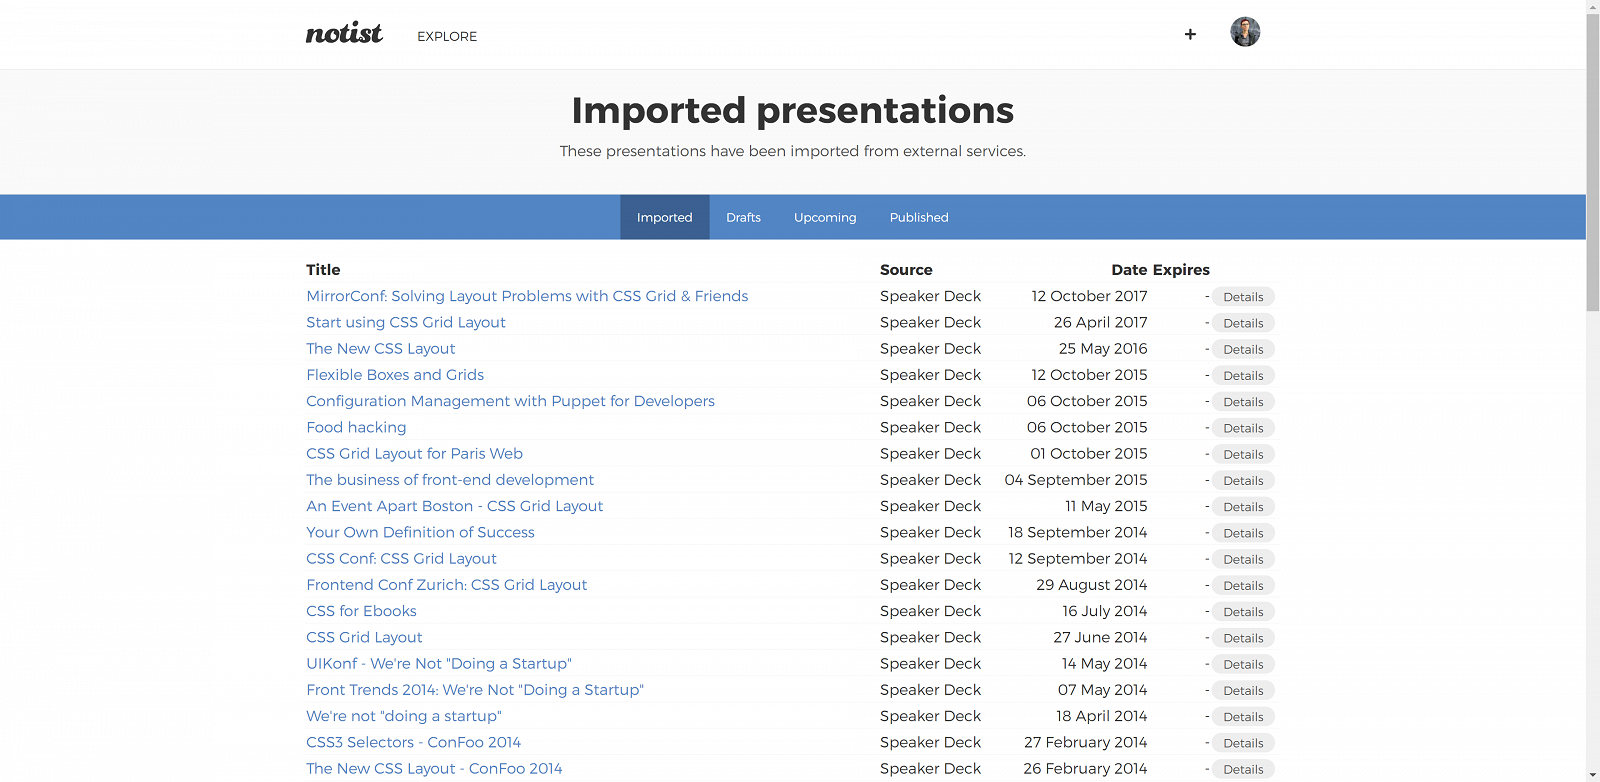Open the 27 June 2014 CSS Grid Layout link
Screen dimensions: 1600x782
point(364,637)
